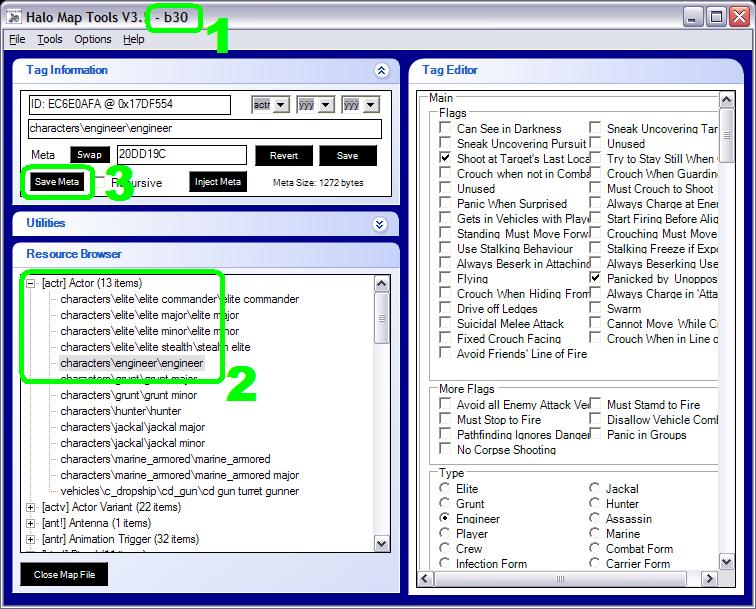Click the Save button next to Revert
This screenshot has height=609, width=756.
click(348, 156)
